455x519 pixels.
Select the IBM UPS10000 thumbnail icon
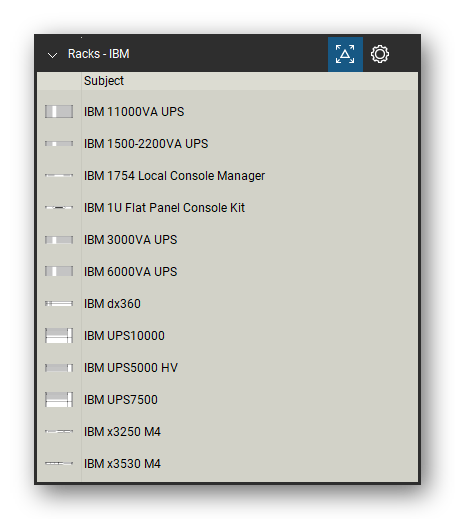pyautogui.click(x=59, y=336)
